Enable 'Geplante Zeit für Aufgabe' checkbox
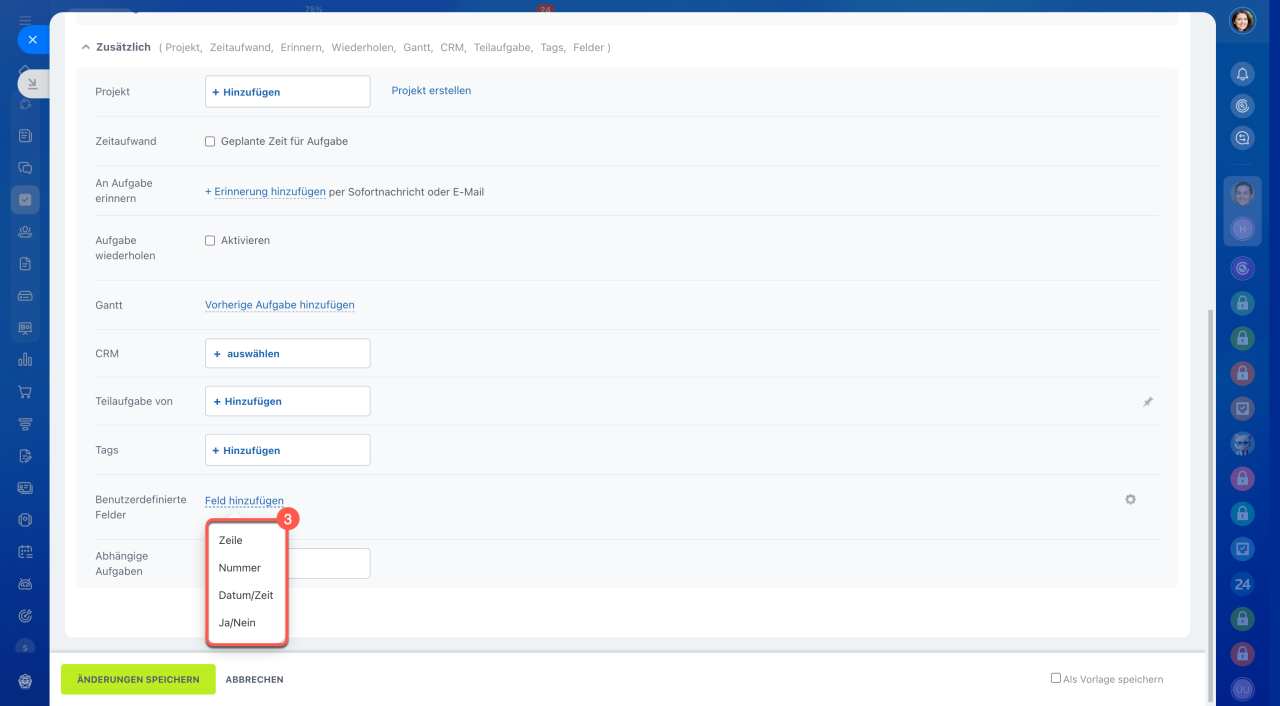The width and height of the screenshot is (1280, 706). (x=210, y=142)
